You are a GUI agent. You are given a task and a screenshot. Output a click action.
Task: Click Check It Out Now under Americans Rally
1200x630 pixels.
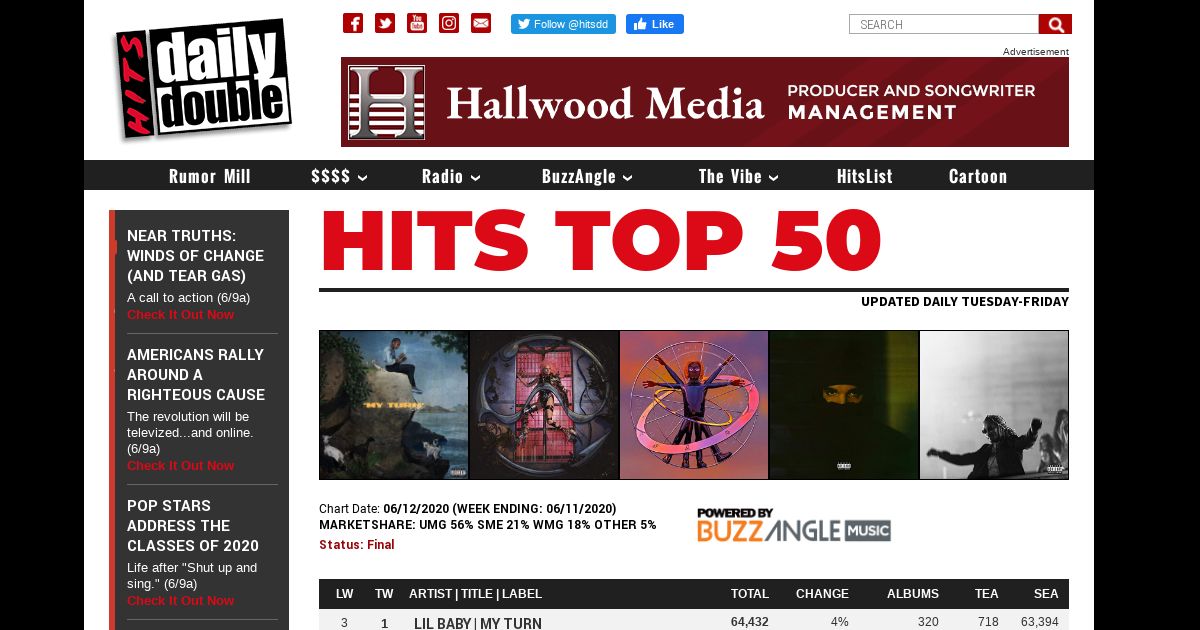[180, 465]
